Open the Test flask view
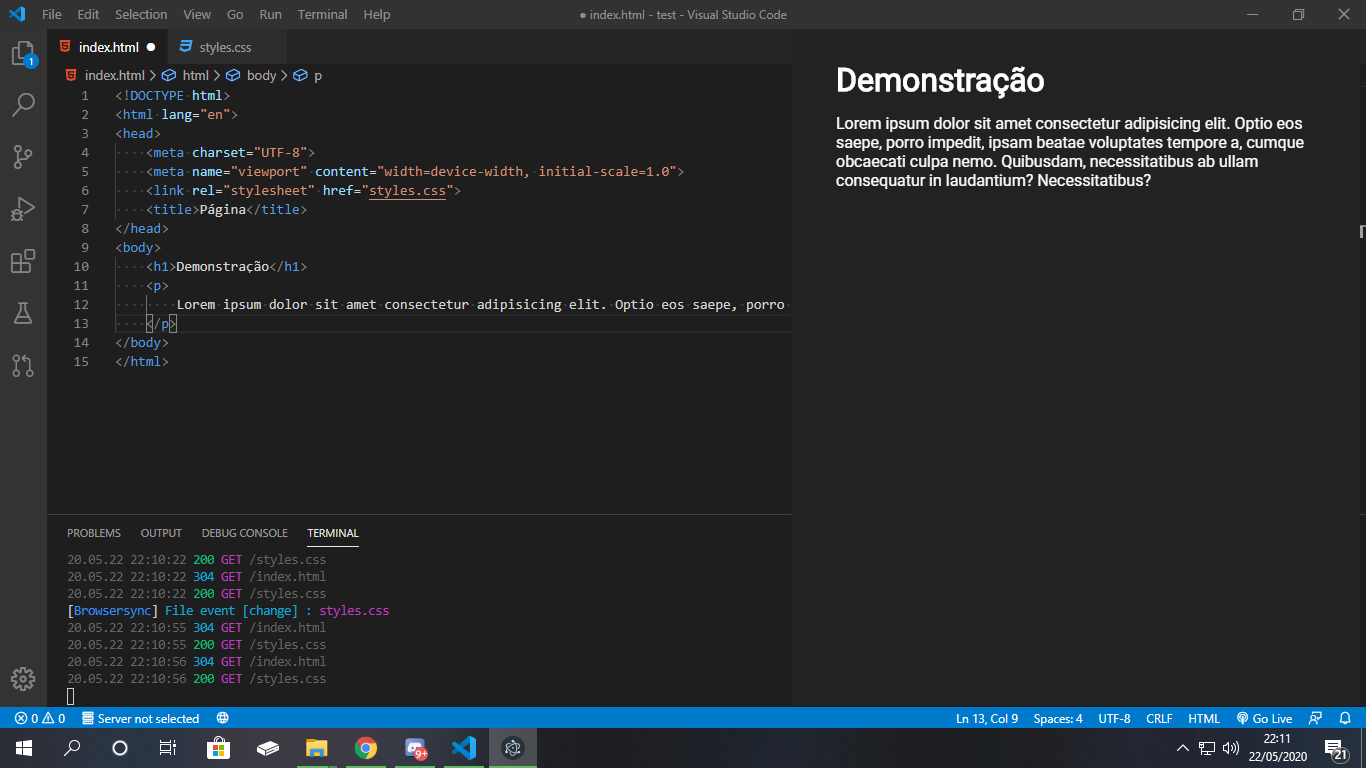This screenshot has width=1366, height=768. pyautogui.click(x=23, y=313)
